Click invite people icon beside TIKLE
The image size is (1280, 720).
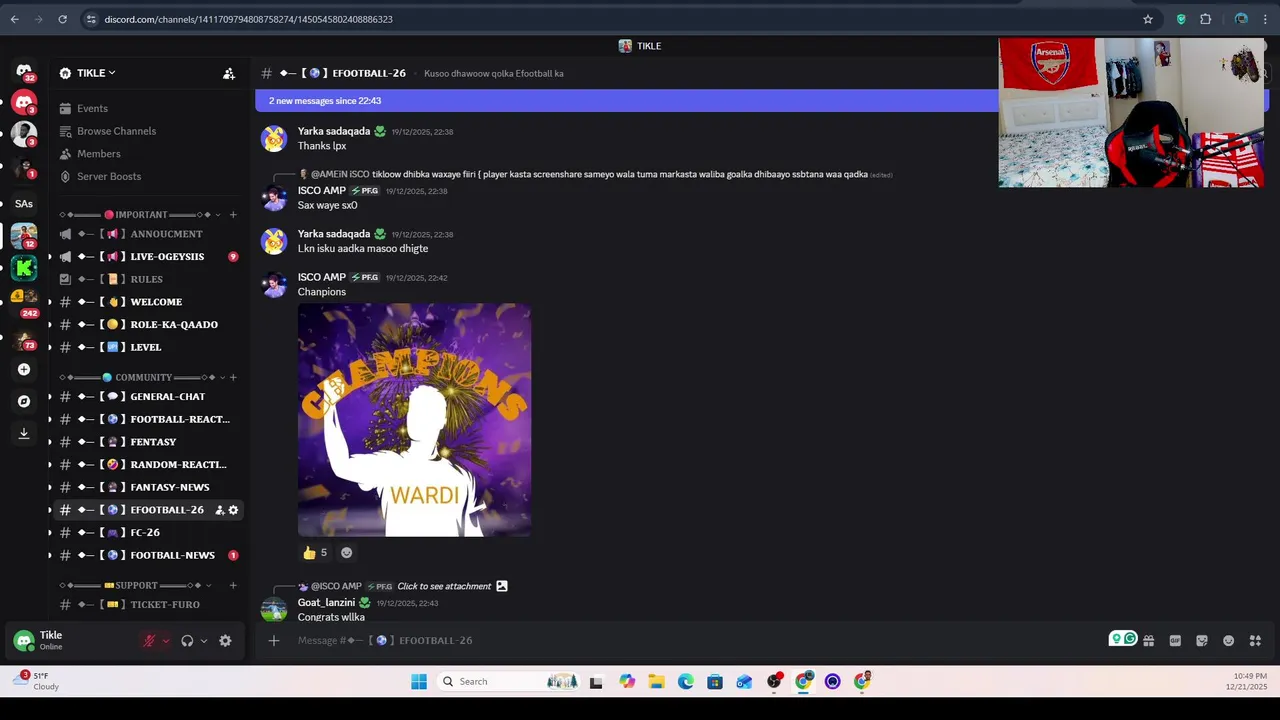click(229, 73)
